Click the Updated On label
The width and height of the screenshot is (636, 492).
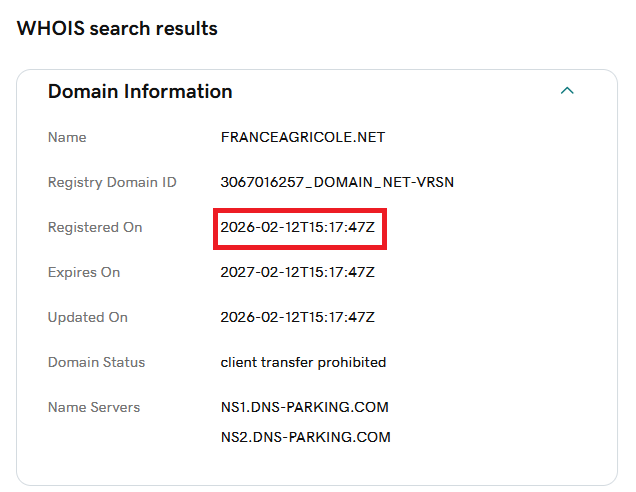click(88, 317)
